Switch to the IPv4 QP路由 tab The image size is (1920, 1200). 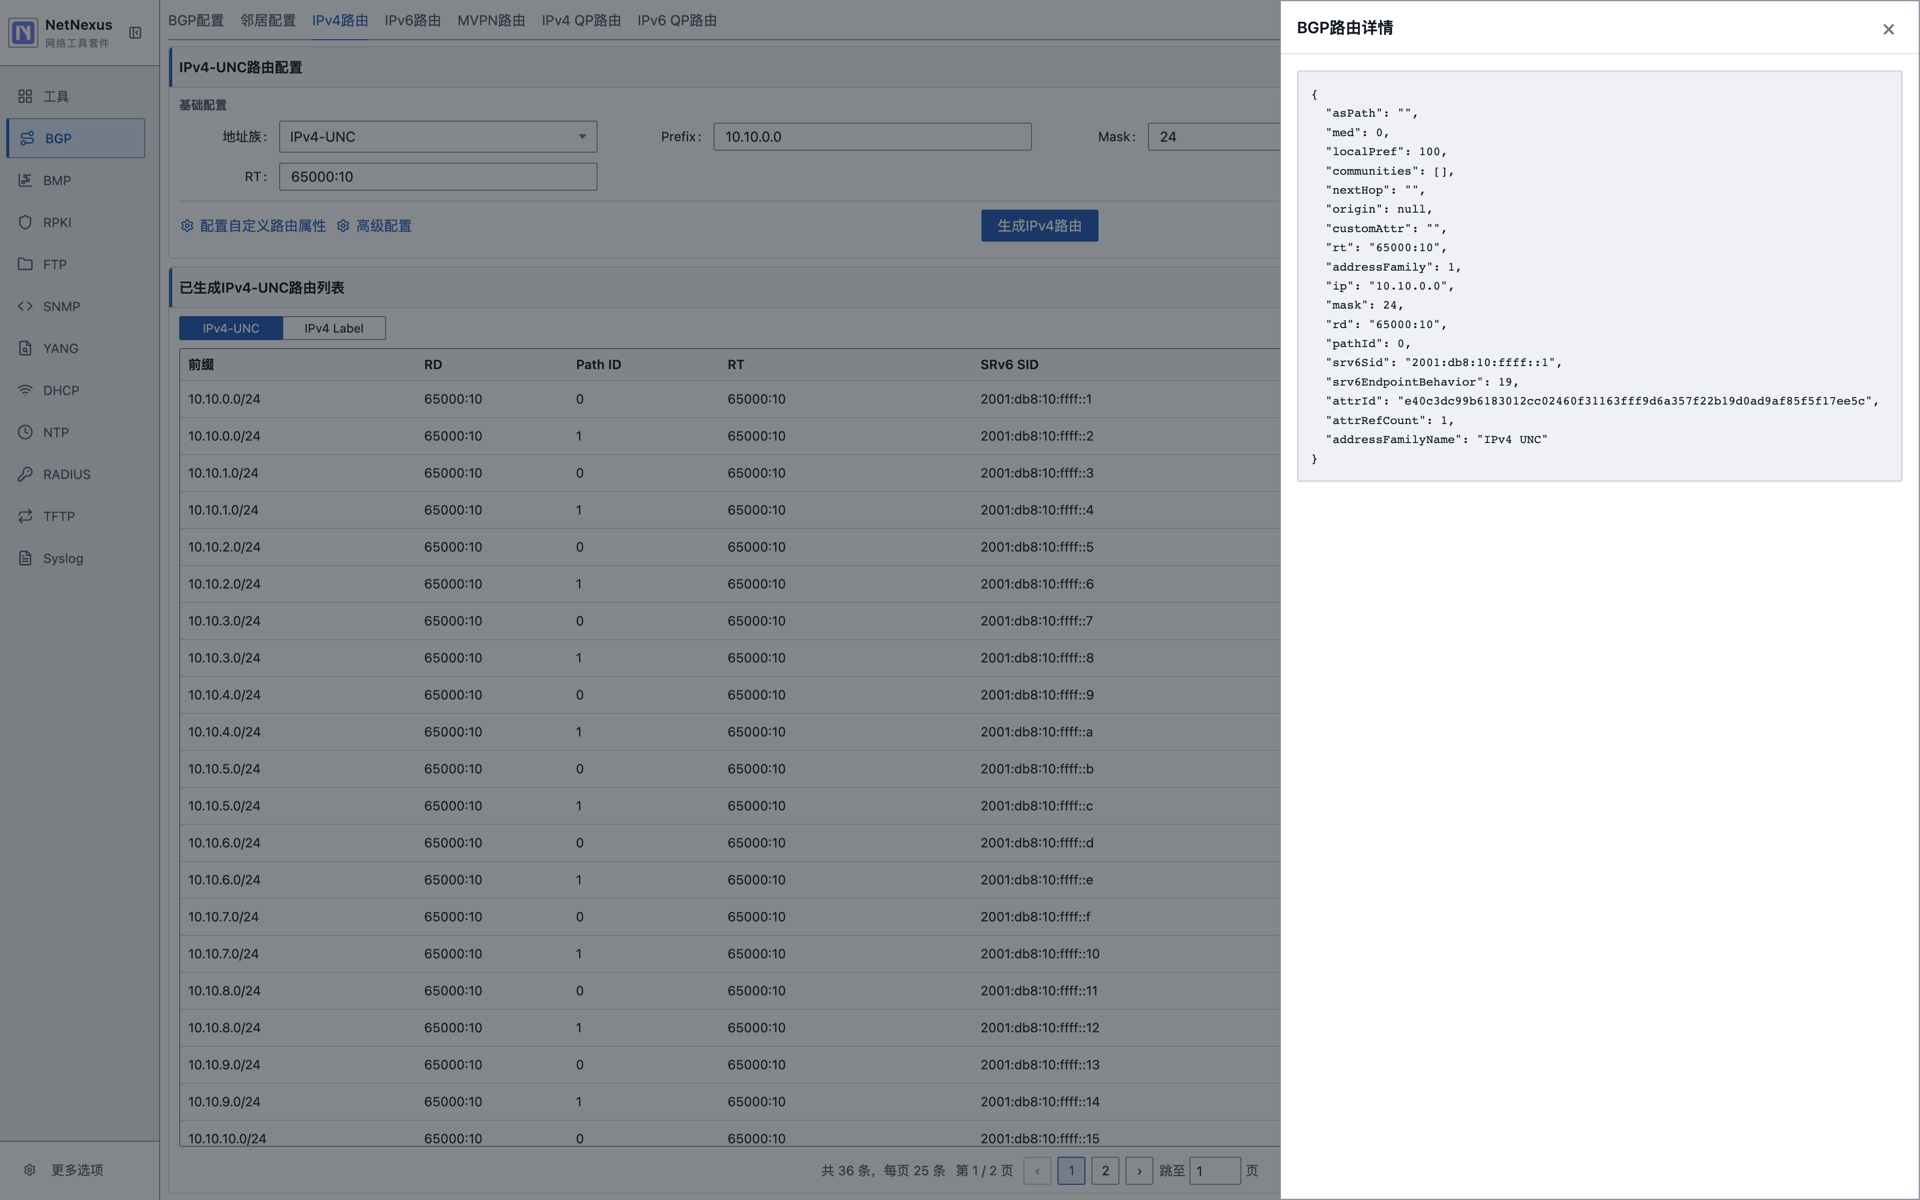(x=581, y=20)
